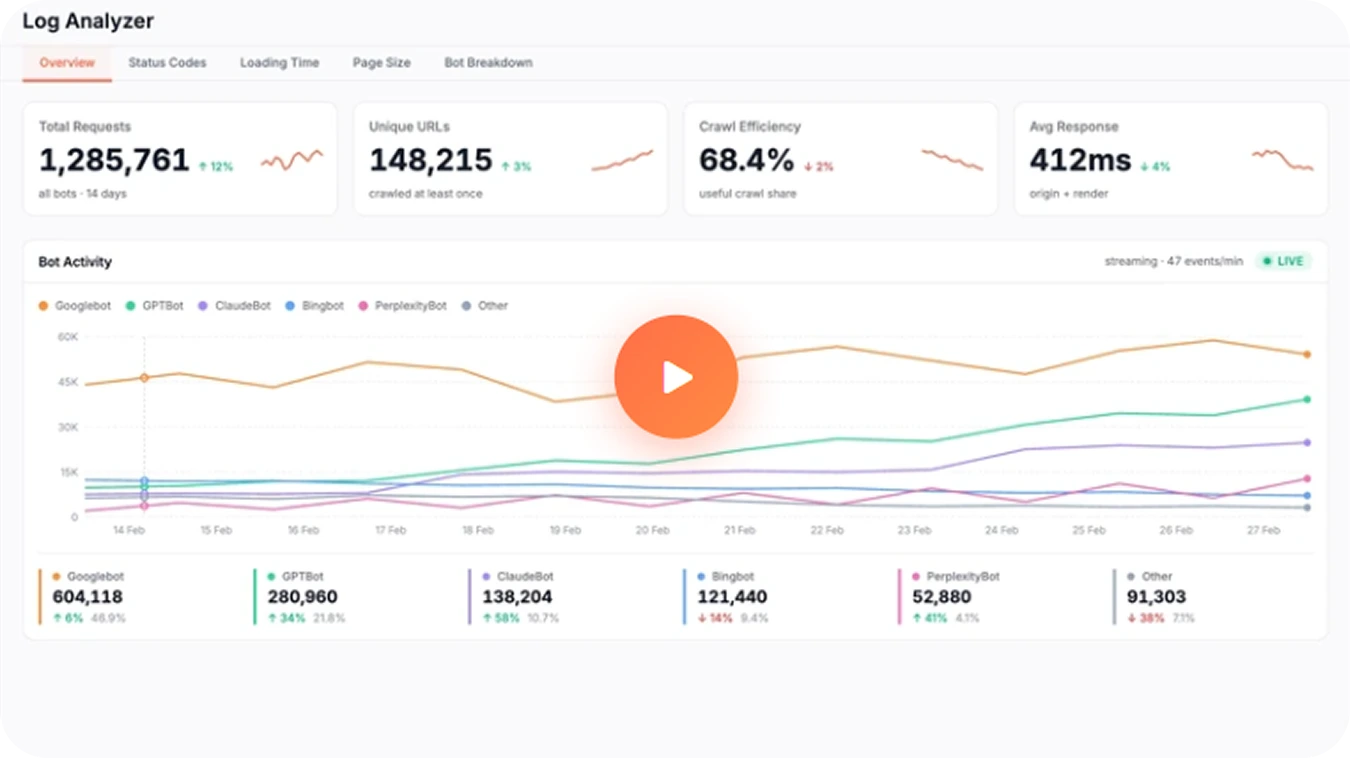1350x758 pixels.
Task: Select the 68.4% crawl efficiency value
Action: pyautogui.click(x=747, y=160)
